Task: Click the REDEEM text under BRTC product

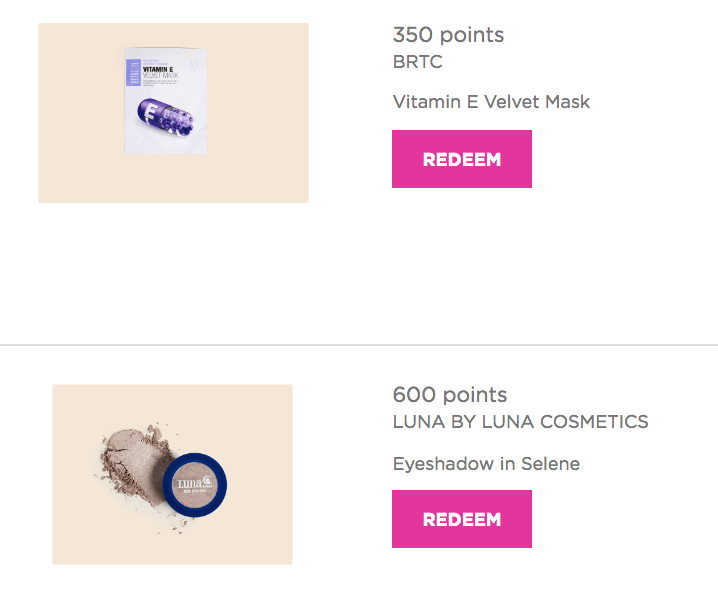Action: coord(461,159)
